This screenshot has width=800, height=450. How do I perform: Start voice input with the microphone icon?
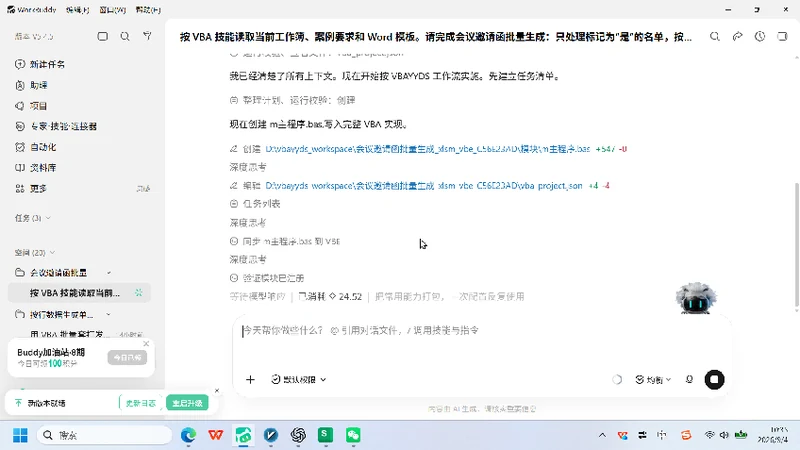coord(689,380)
